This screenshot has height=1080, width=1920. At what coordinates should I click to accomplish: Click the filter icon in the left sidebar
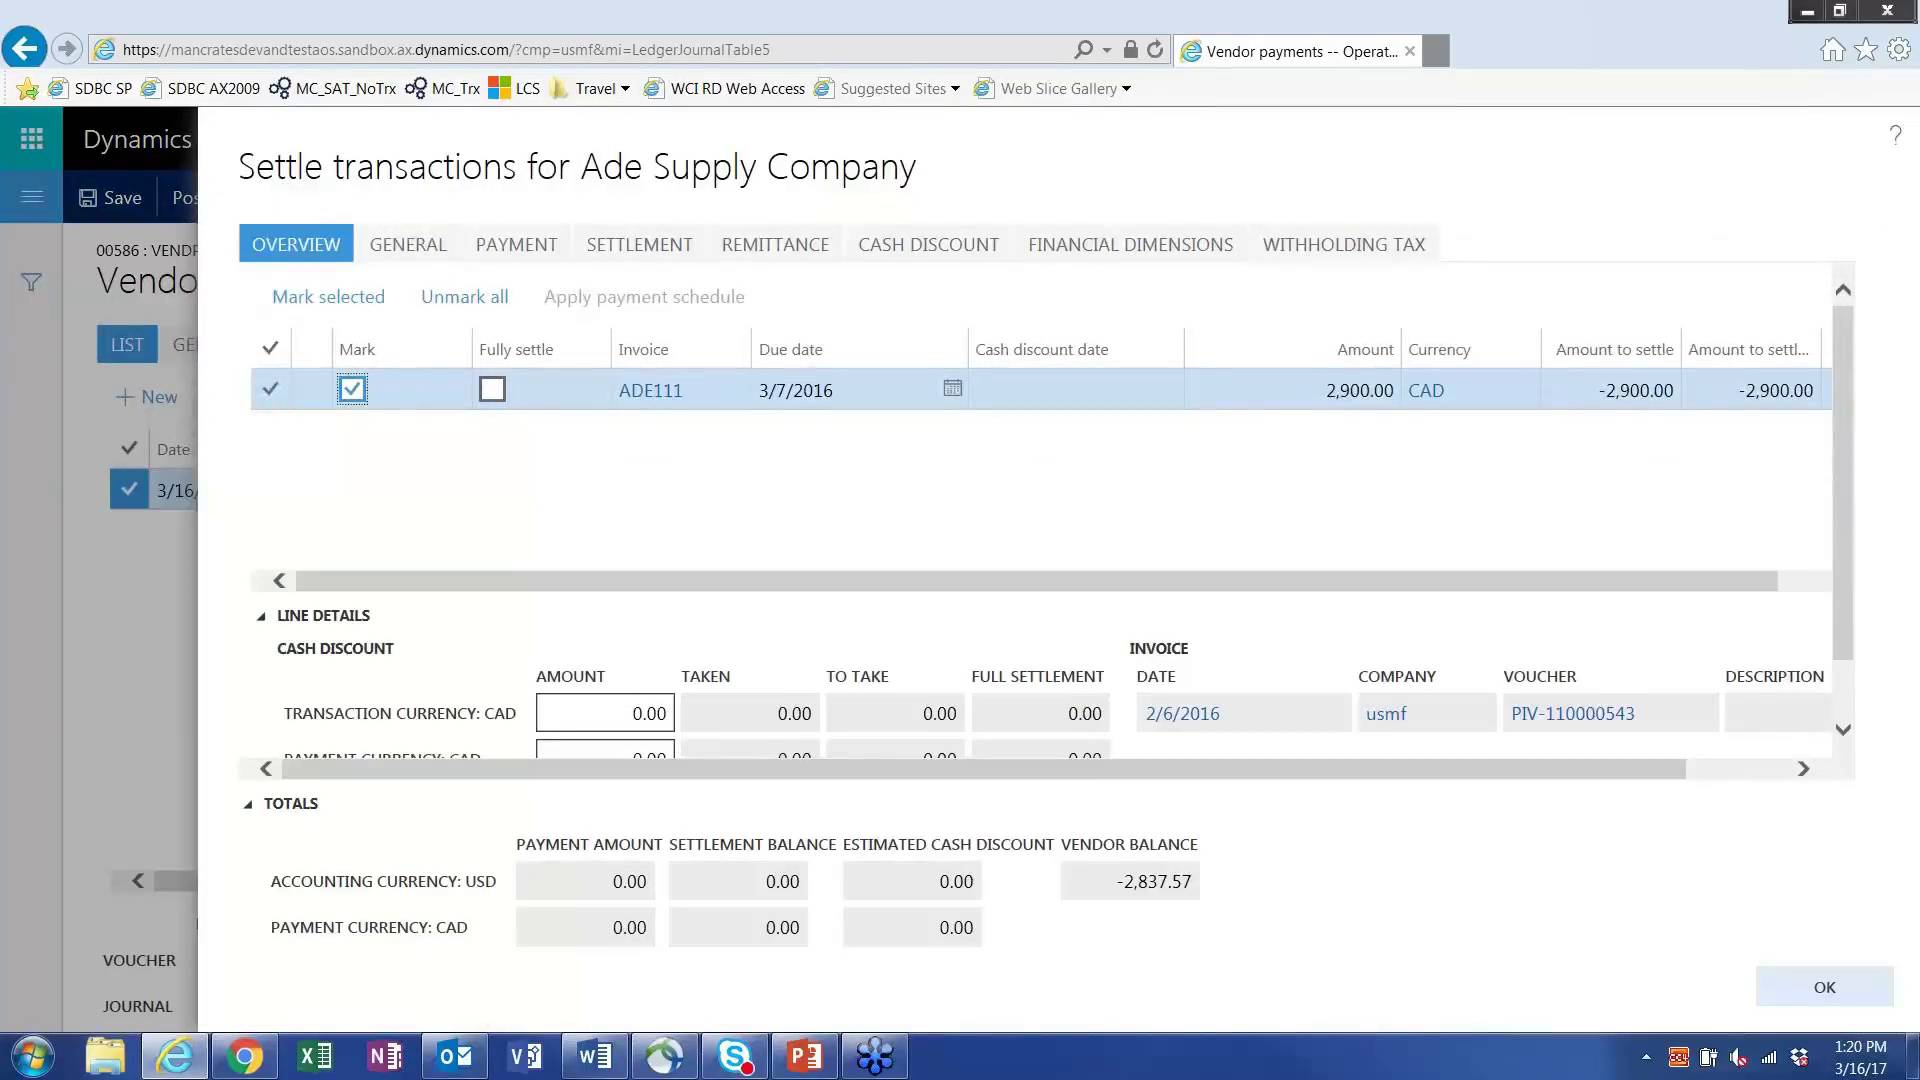coord(31,283)
